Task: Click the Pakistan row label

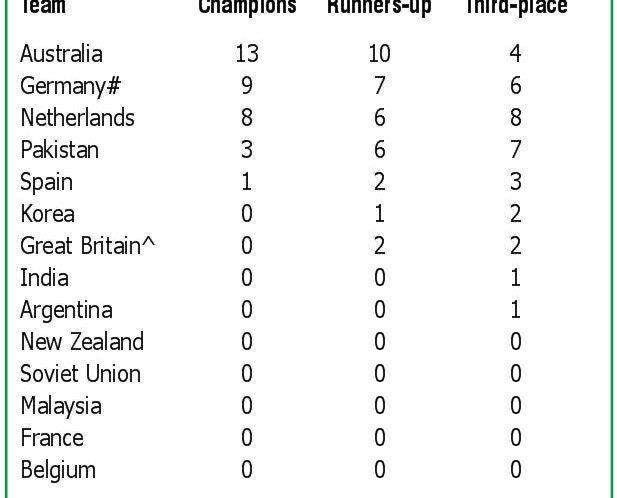Action: click(x=60, y=150)
